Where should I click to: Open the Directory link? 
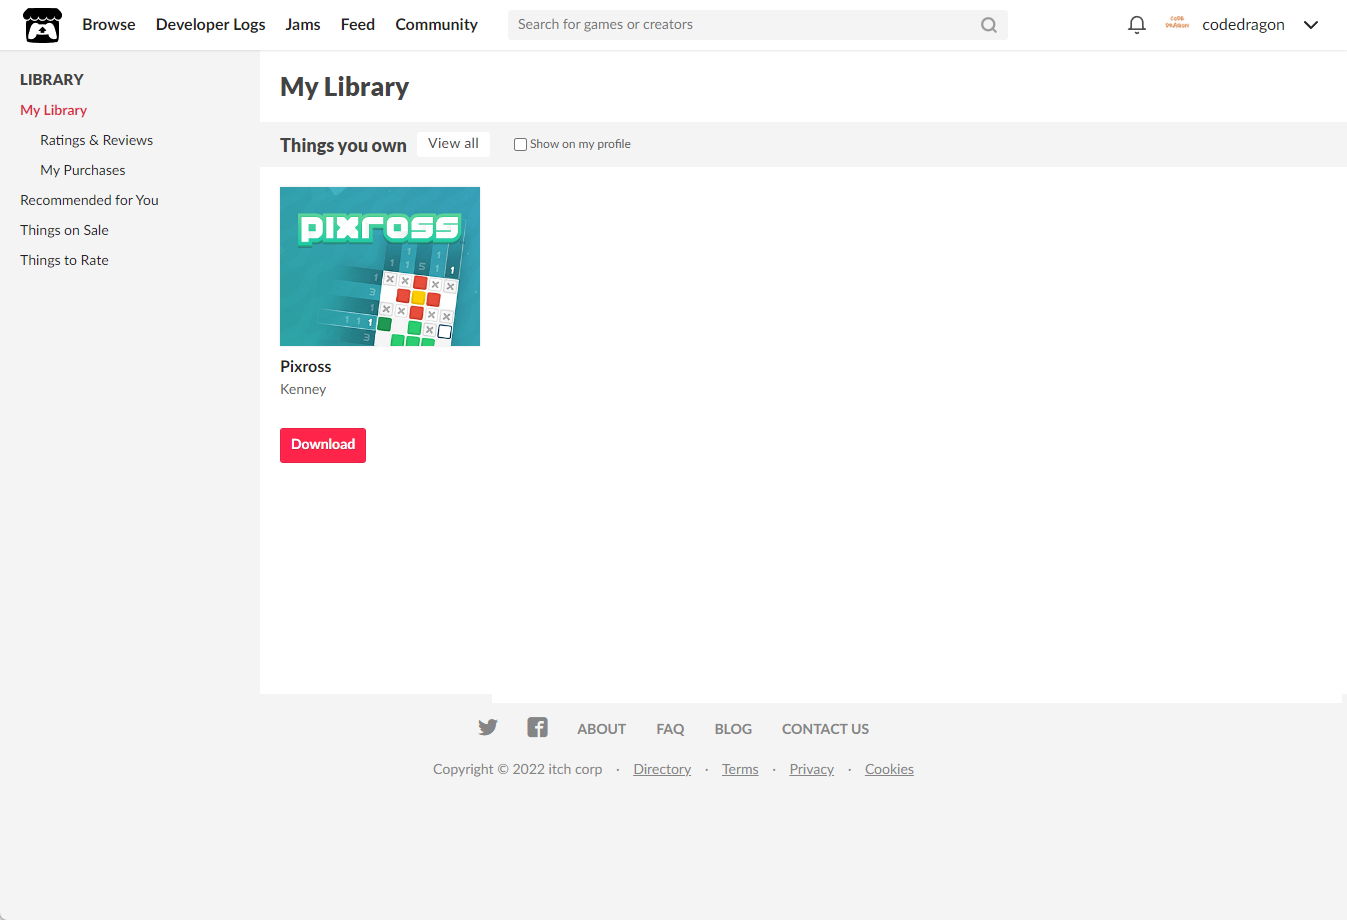pos(662,769)
